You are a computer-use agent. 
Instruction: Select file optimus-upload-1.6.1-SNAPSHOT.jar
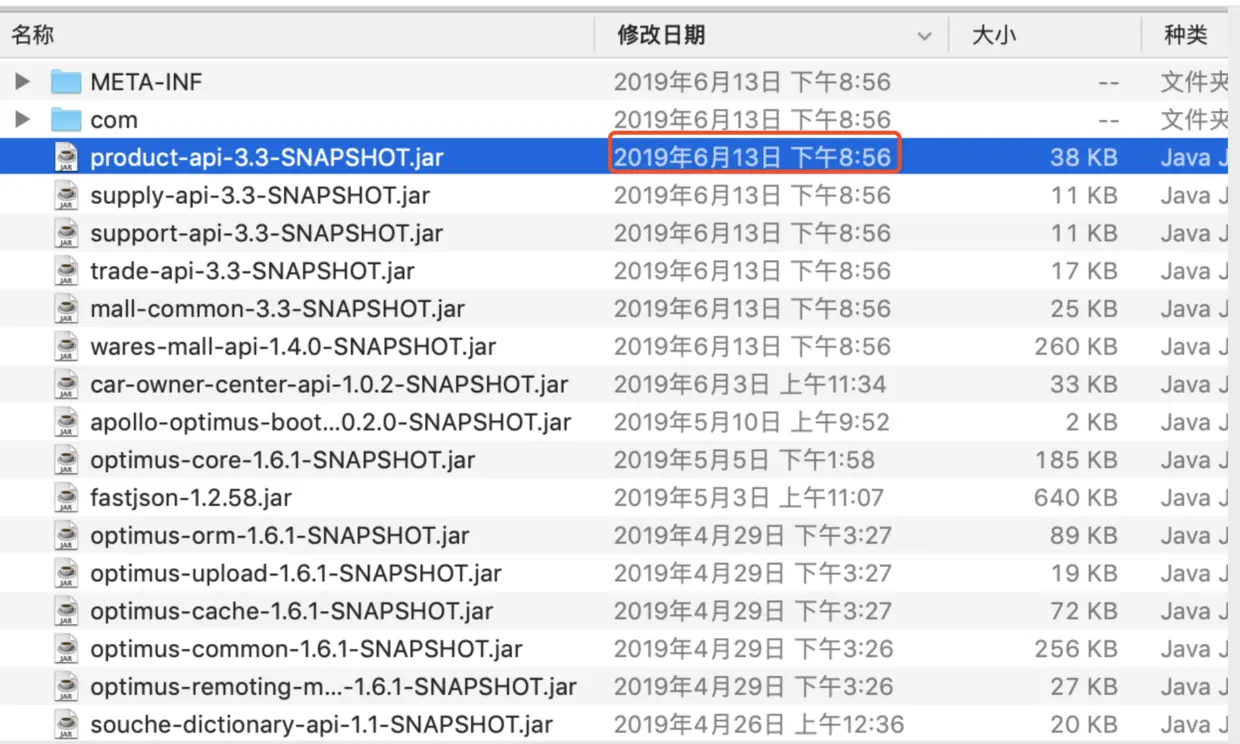pyautogui.click(x=296, y=573)
